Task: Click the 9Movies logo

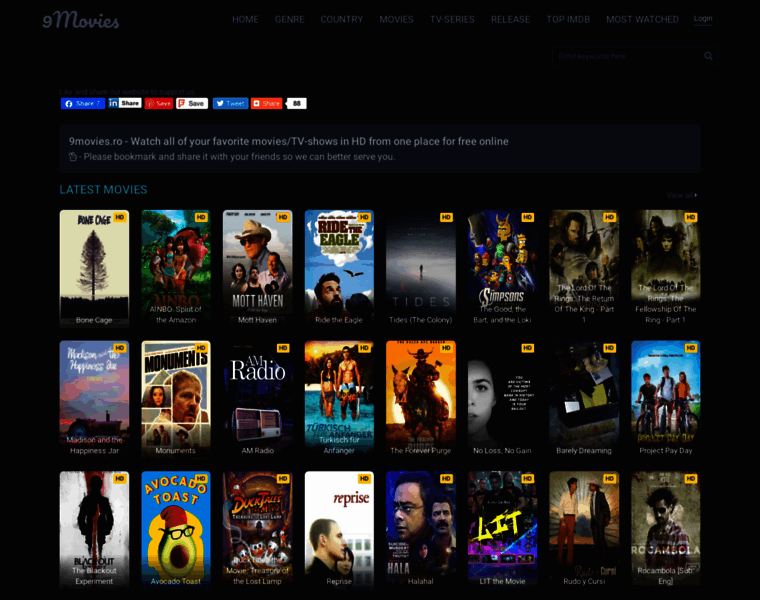Action: point(80,20)
